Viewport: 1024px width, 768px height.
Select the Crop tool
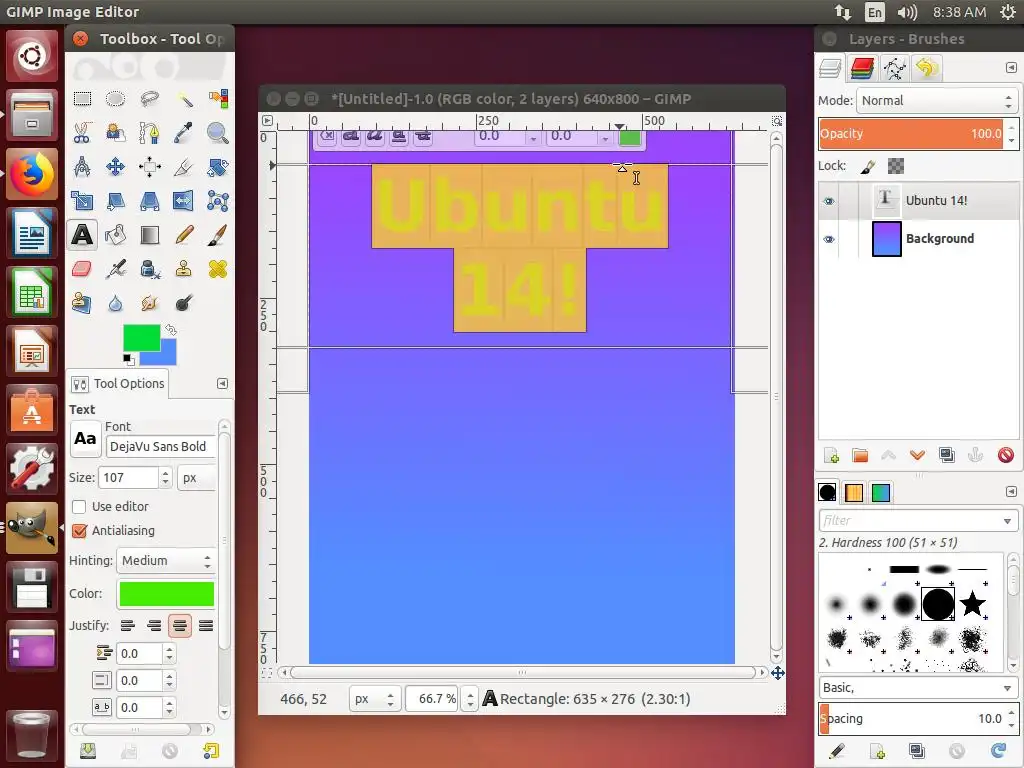184,167
